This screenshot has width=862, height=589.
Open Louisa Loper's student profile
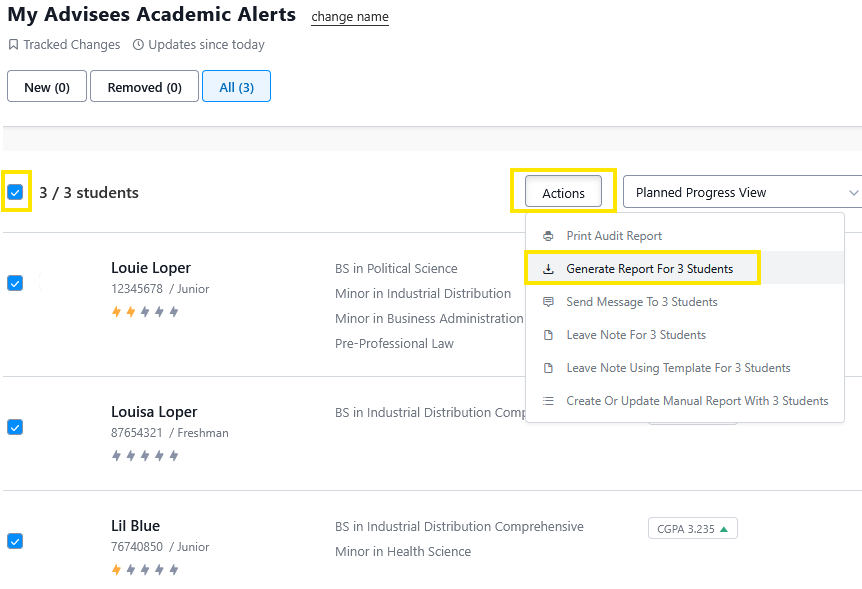154,412
